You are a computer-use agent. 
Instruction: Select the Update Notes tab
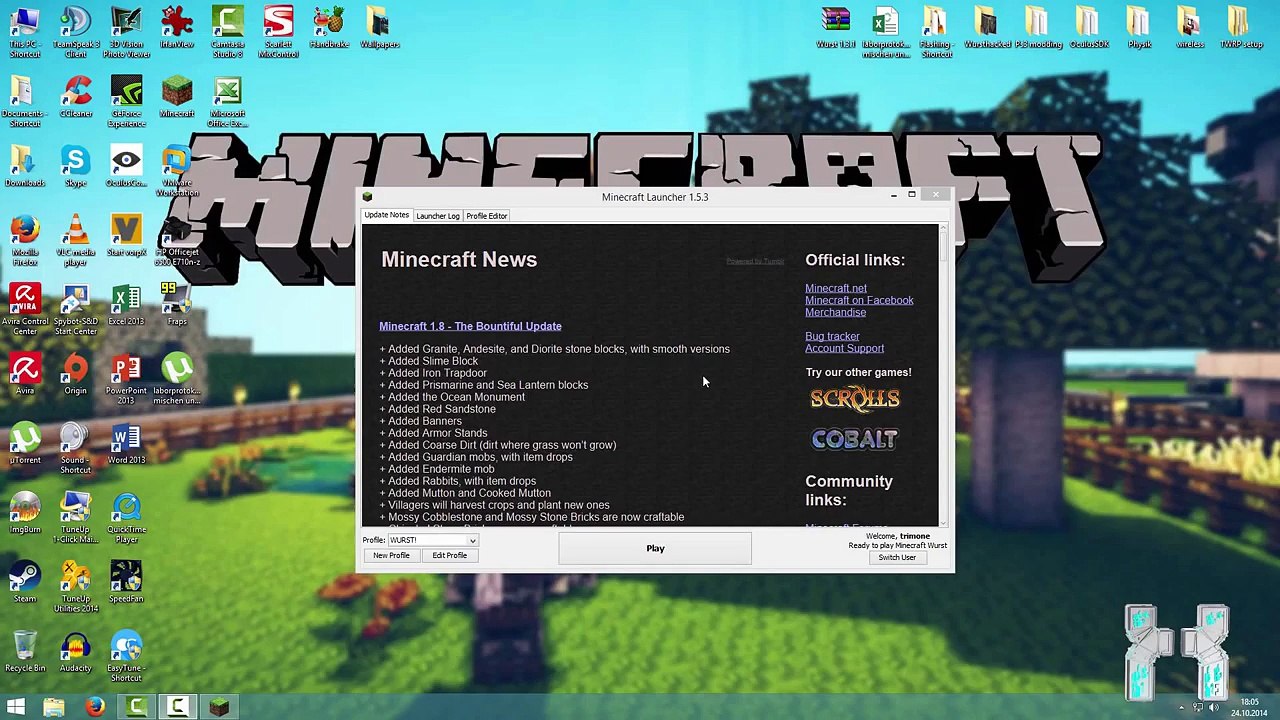tap(386, 215)
